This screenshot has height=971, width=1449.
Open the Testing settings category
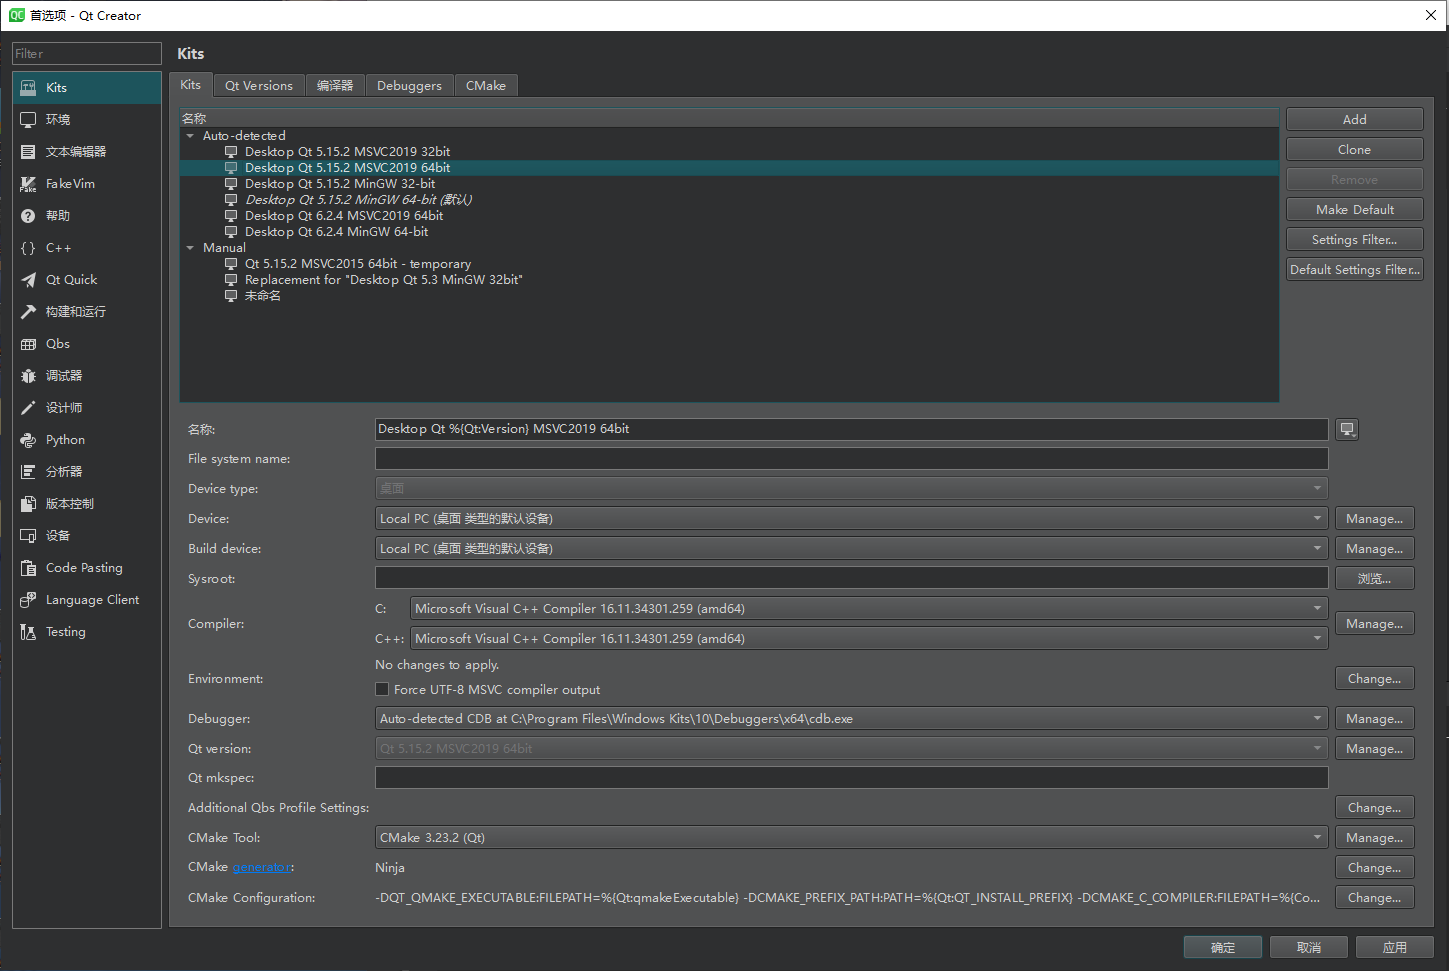click(x=87, y=632)
